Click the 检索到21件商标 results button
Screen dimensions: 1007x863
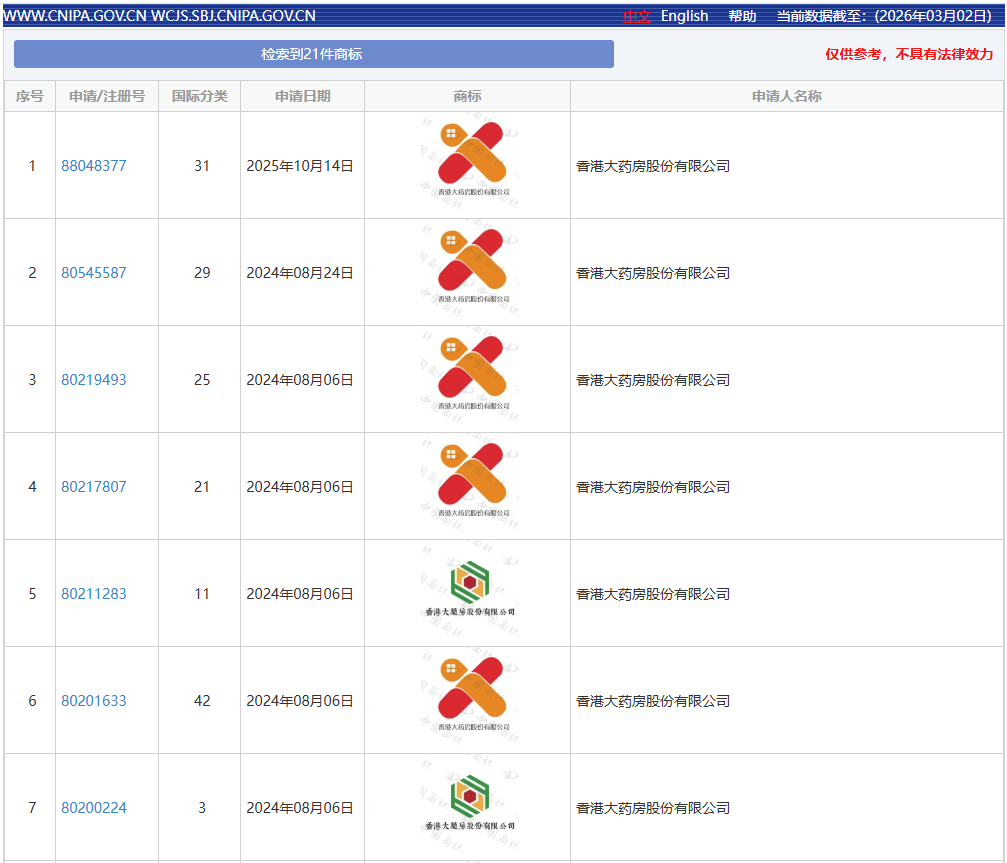313,54
